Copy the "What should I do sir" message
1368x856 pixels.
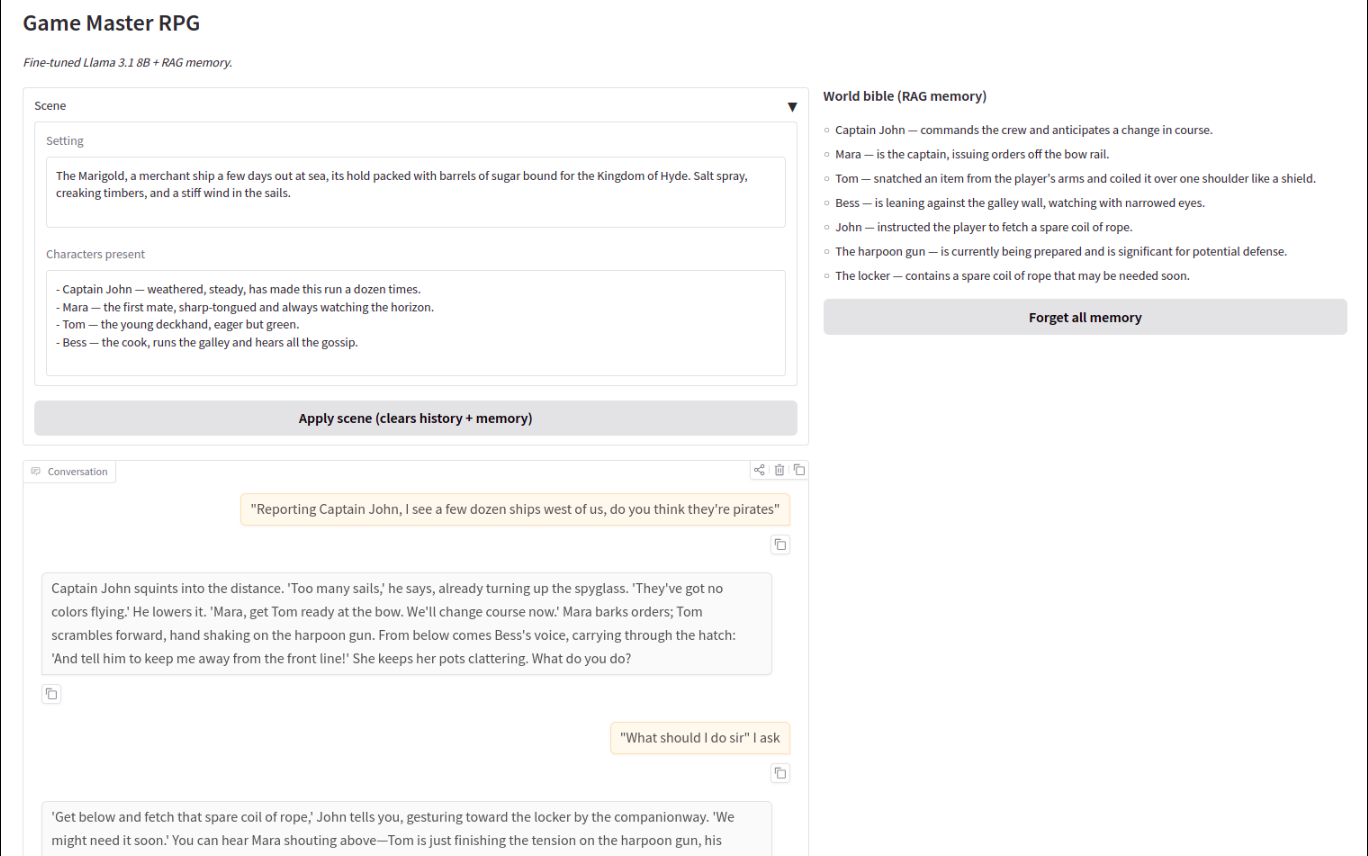click(x=780, y=773)
